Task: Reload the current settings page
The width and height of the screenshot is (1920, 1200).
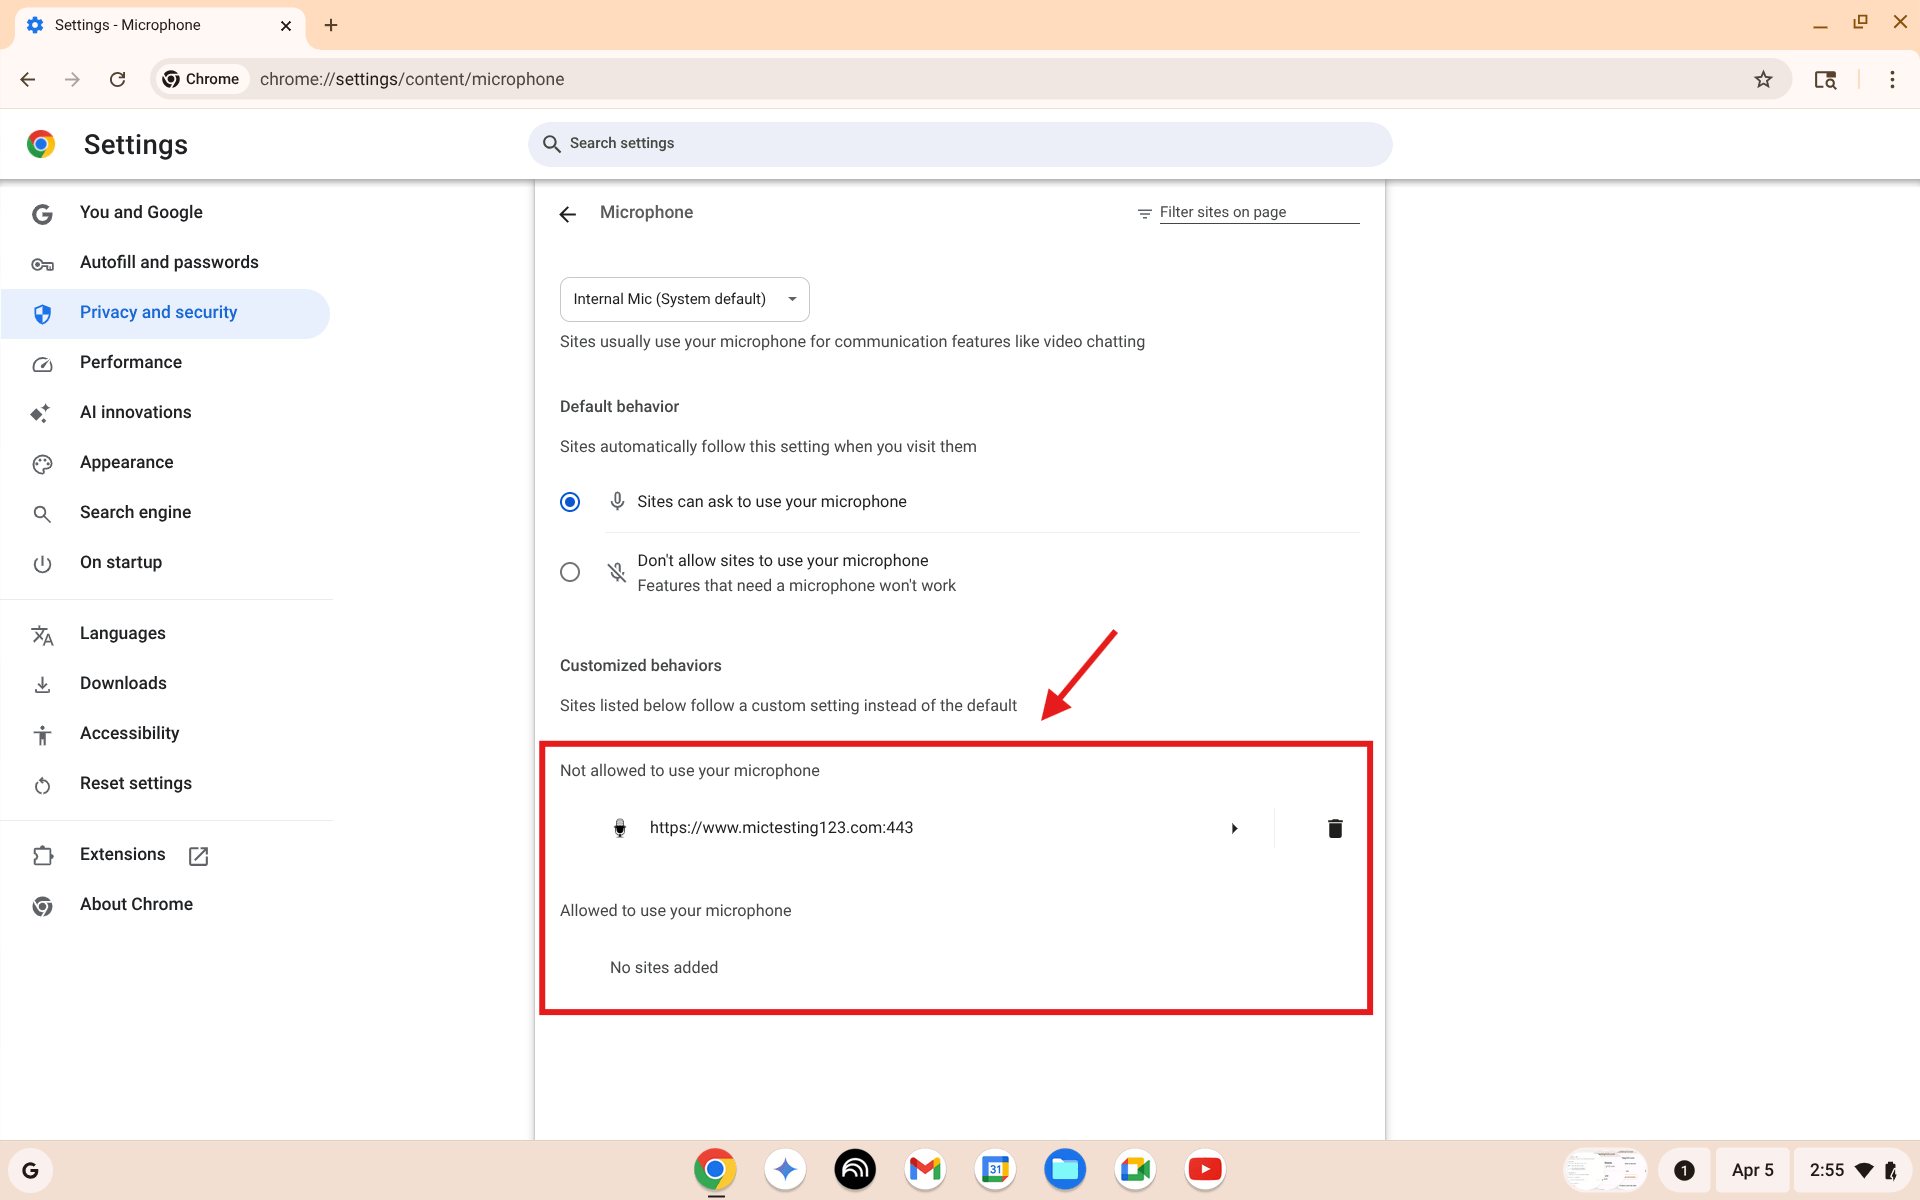Action: [x=117, y=79]
